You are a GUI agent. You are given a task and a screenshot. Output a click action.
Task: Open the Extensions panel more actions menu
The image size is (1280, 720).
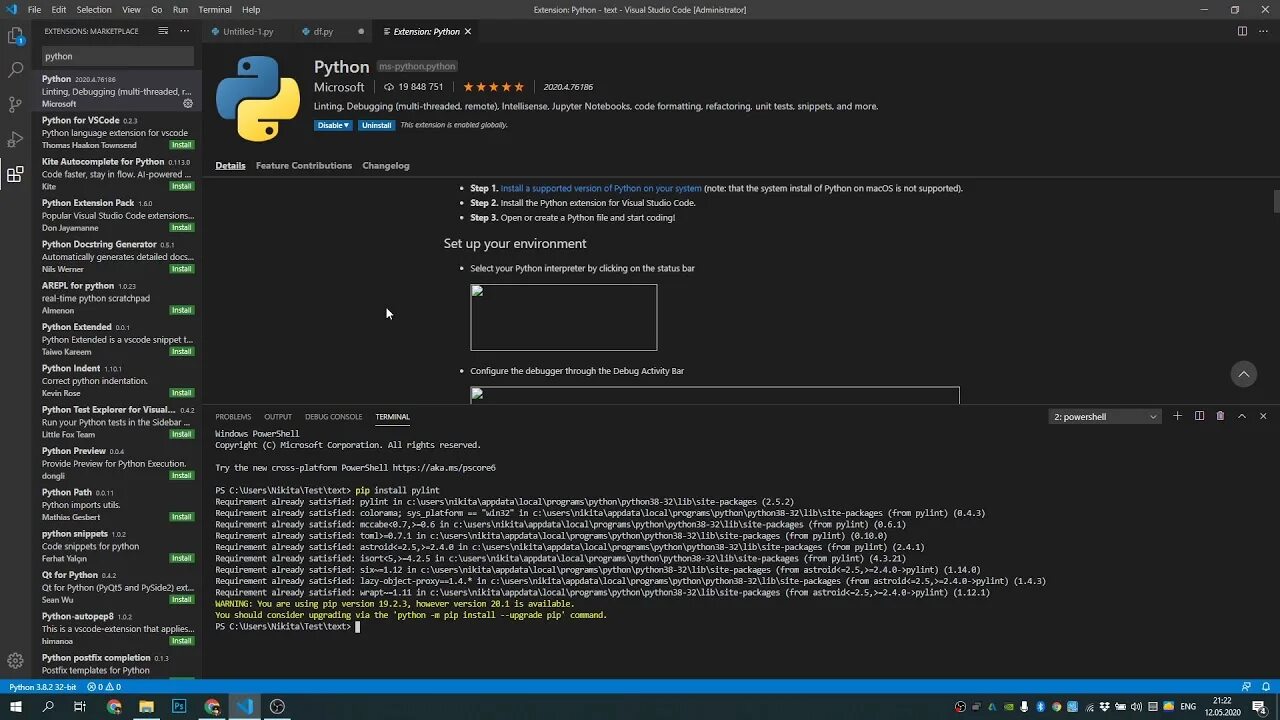[x=184, y=31]
